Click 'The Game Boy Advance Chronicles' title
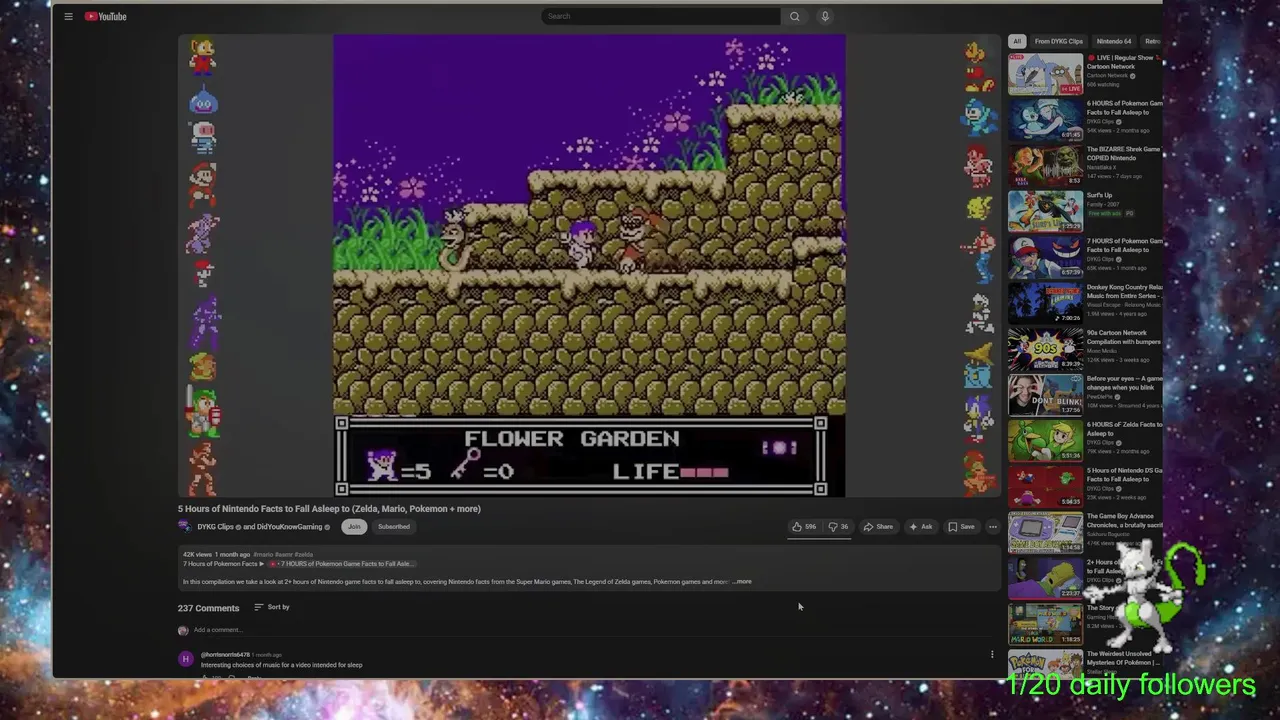 click(x=1124, y=520)
